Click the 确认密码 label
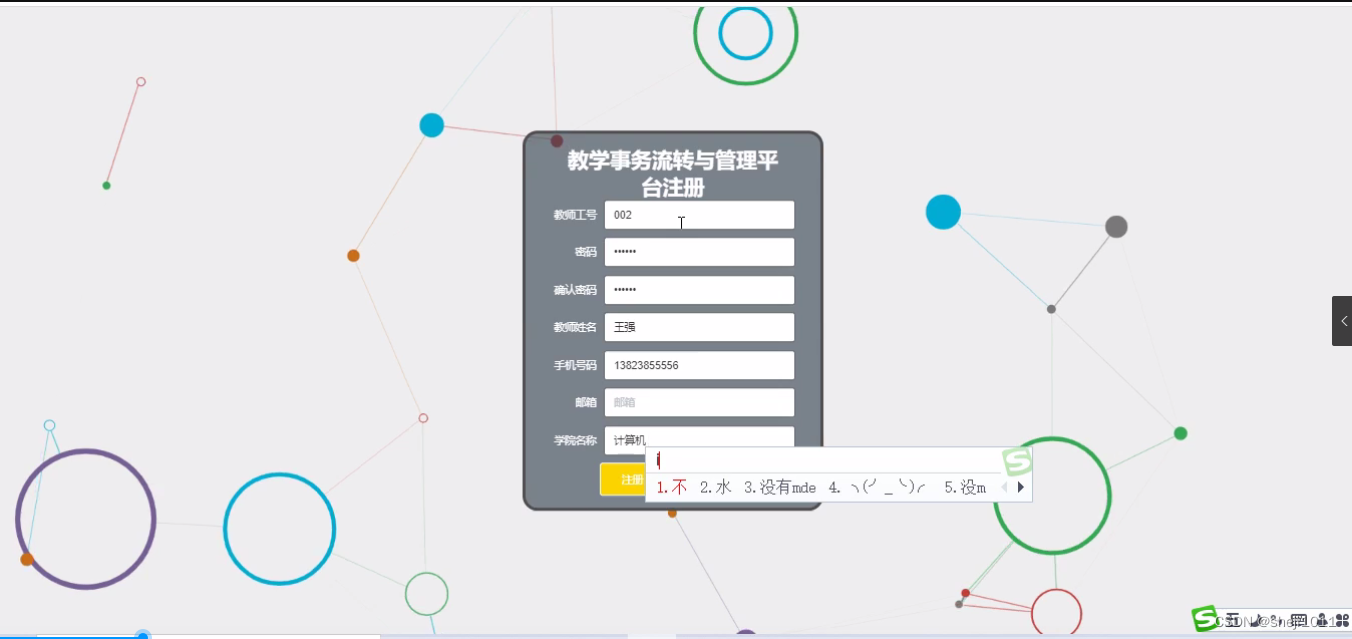The height and width of the screenshot is (639, 1352). 575,290
